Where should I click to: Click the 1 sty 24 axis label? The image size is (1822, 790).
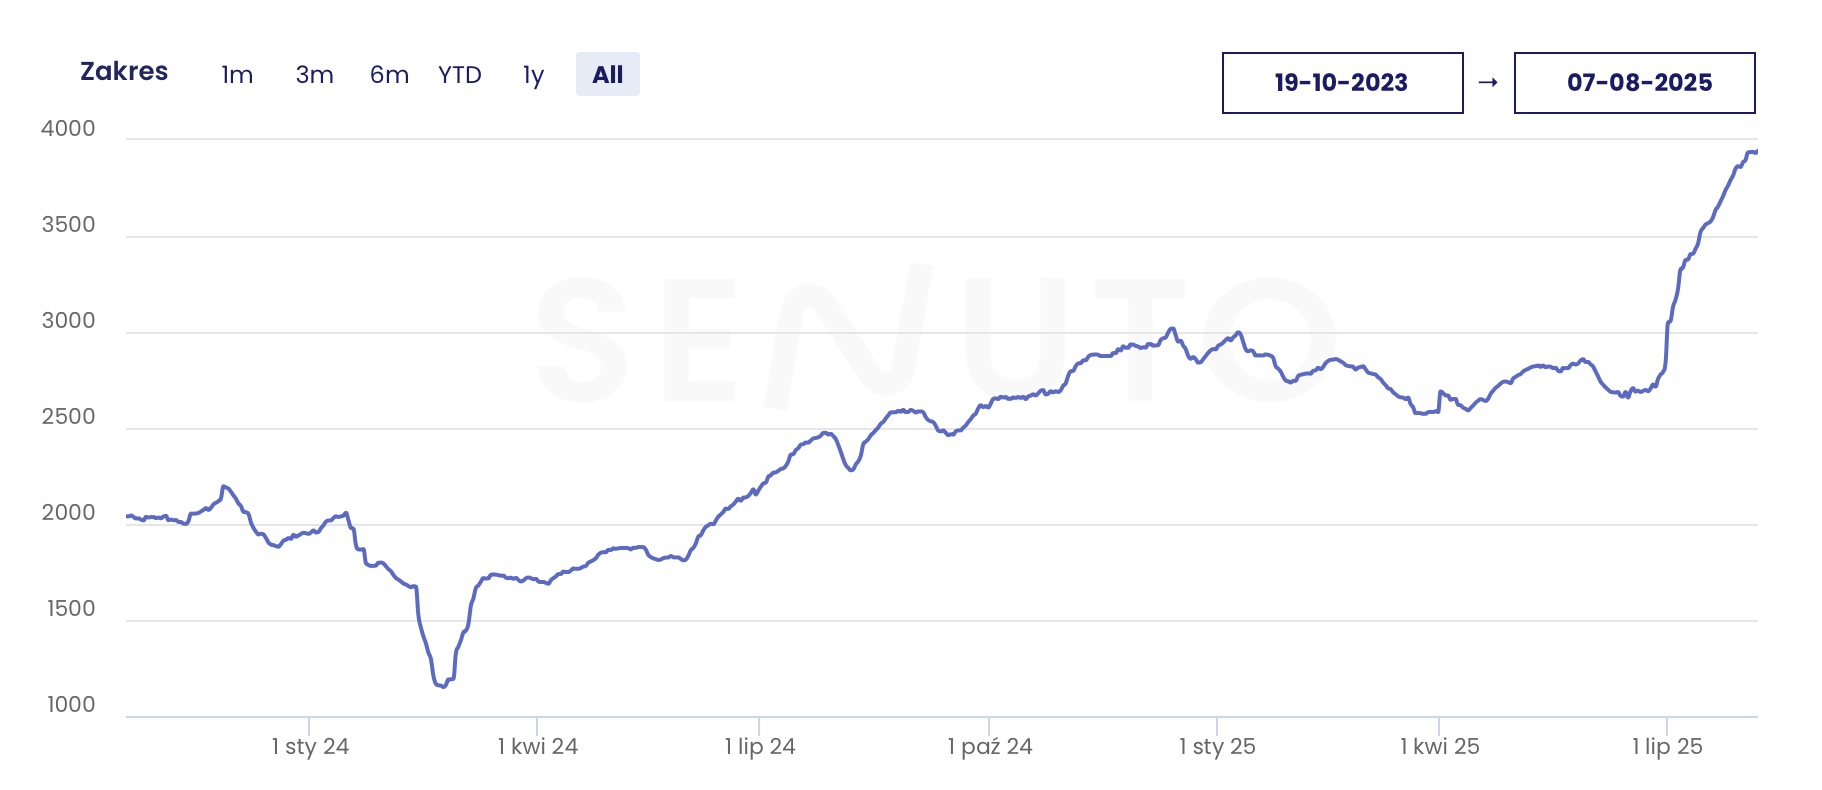tap(310, 746)
